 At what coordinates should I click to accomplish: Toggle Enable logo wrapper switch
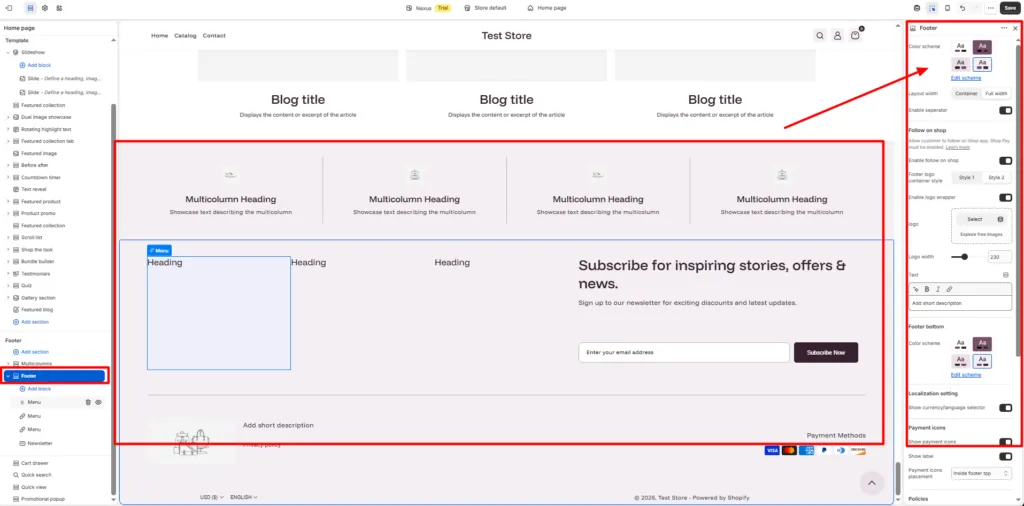pos(1006,197)
